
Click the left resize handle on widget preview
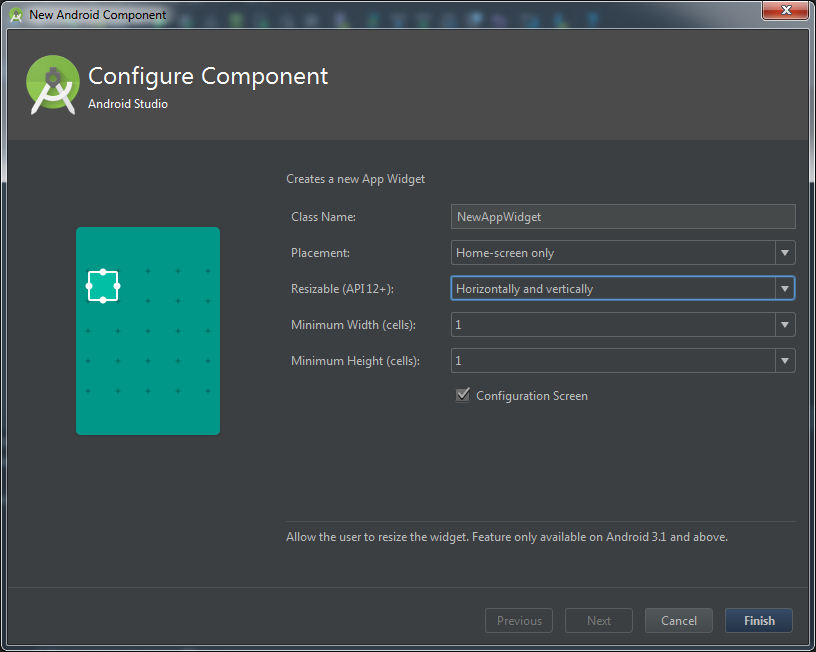coord(89,286)
